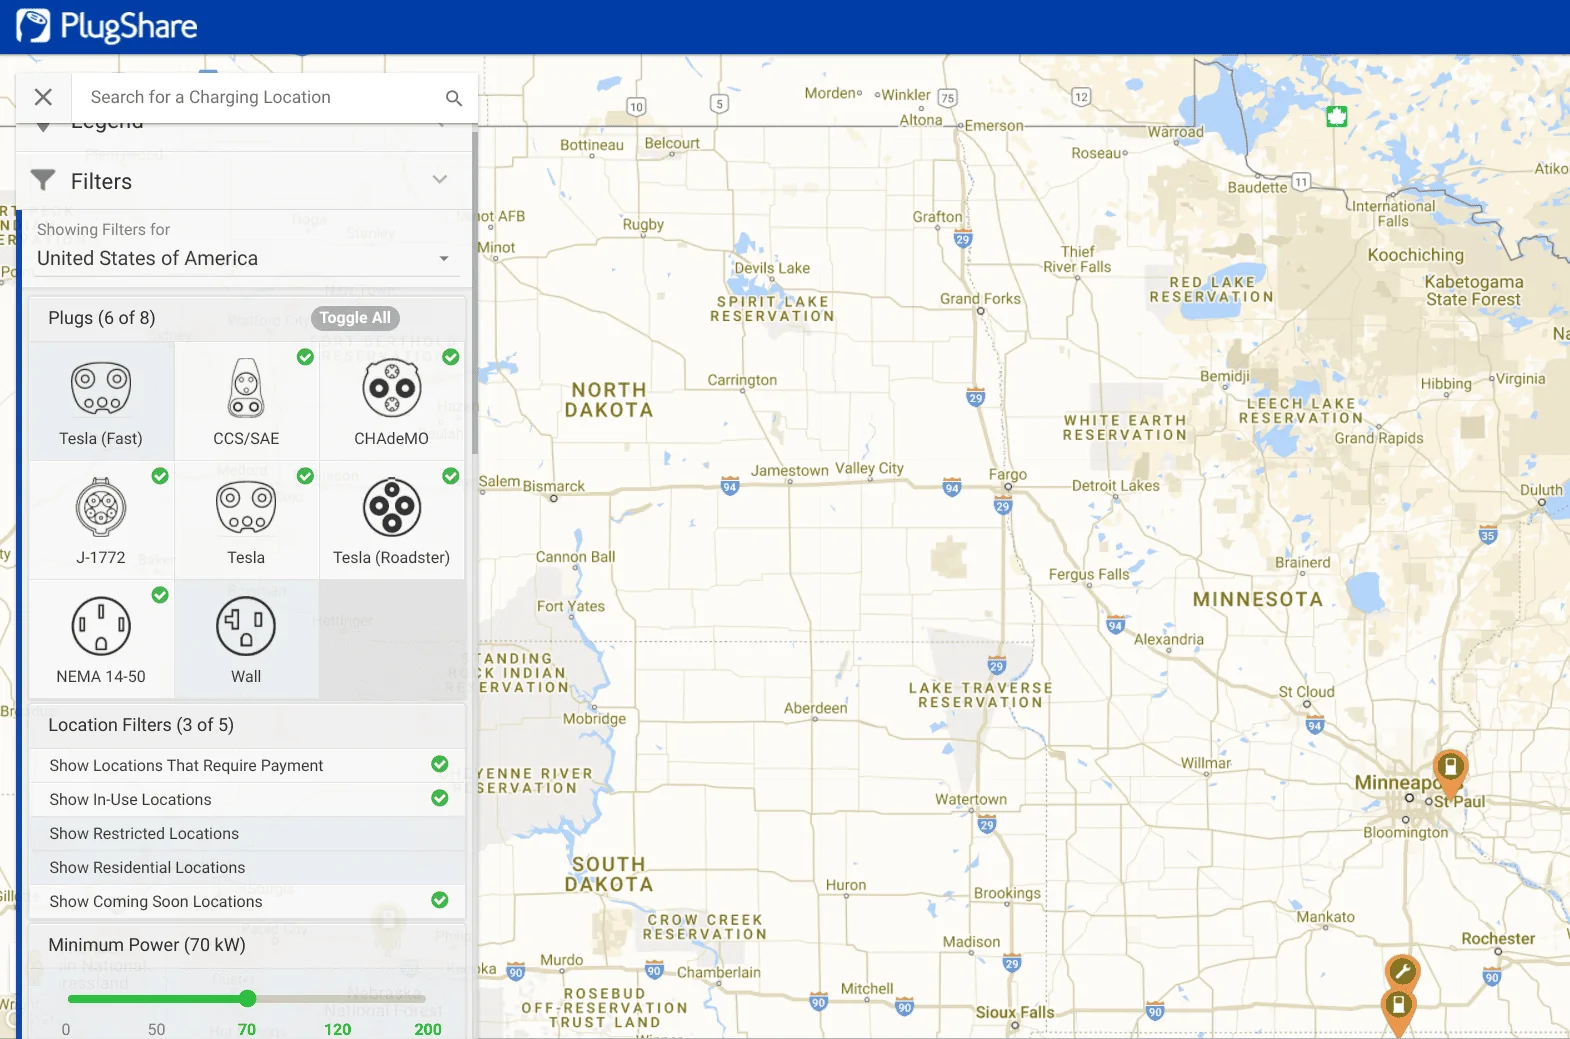Click the Sioux Falls label on the map
The height and width of the screenshot is (1039, 1570).
(1015, 1012)
